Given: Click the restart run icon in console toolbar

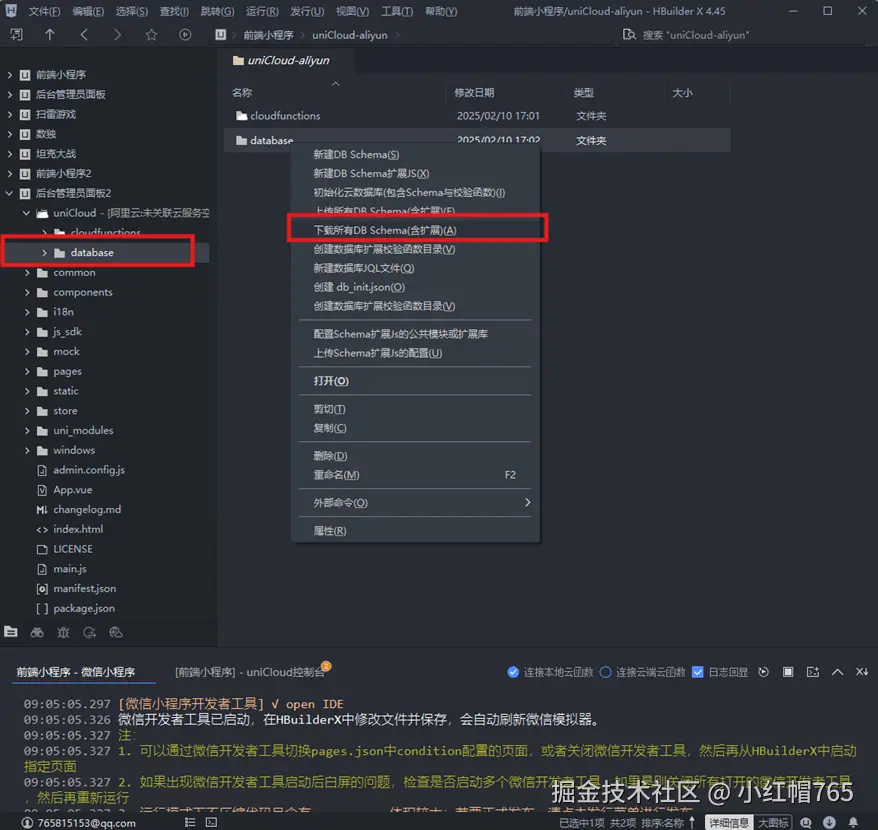Looking at the screenshot, I should pyautogui.click(x=763, y=672).
